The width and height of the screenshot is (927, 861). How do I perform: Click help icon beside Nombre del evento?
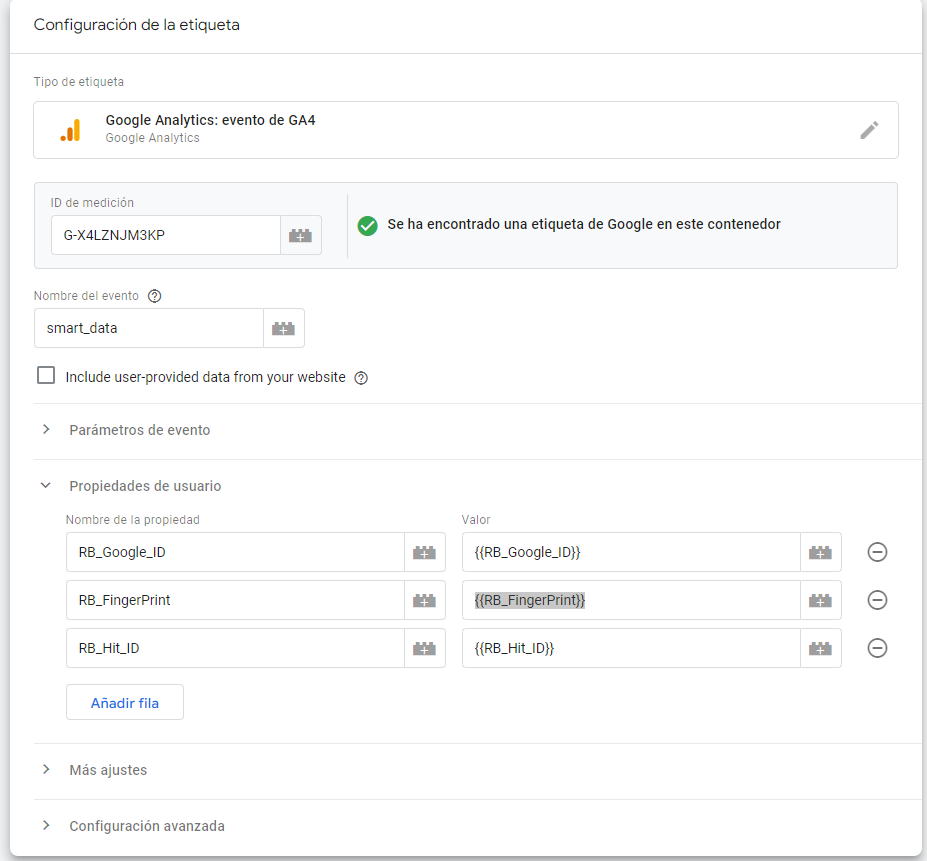(x=154, y=296)
